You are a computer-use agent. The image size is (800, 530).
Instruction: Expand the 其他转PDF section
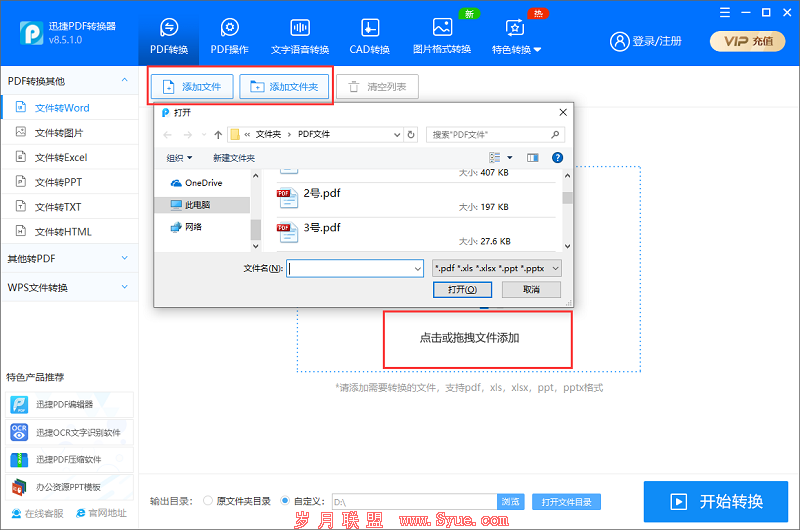point(69,259)
